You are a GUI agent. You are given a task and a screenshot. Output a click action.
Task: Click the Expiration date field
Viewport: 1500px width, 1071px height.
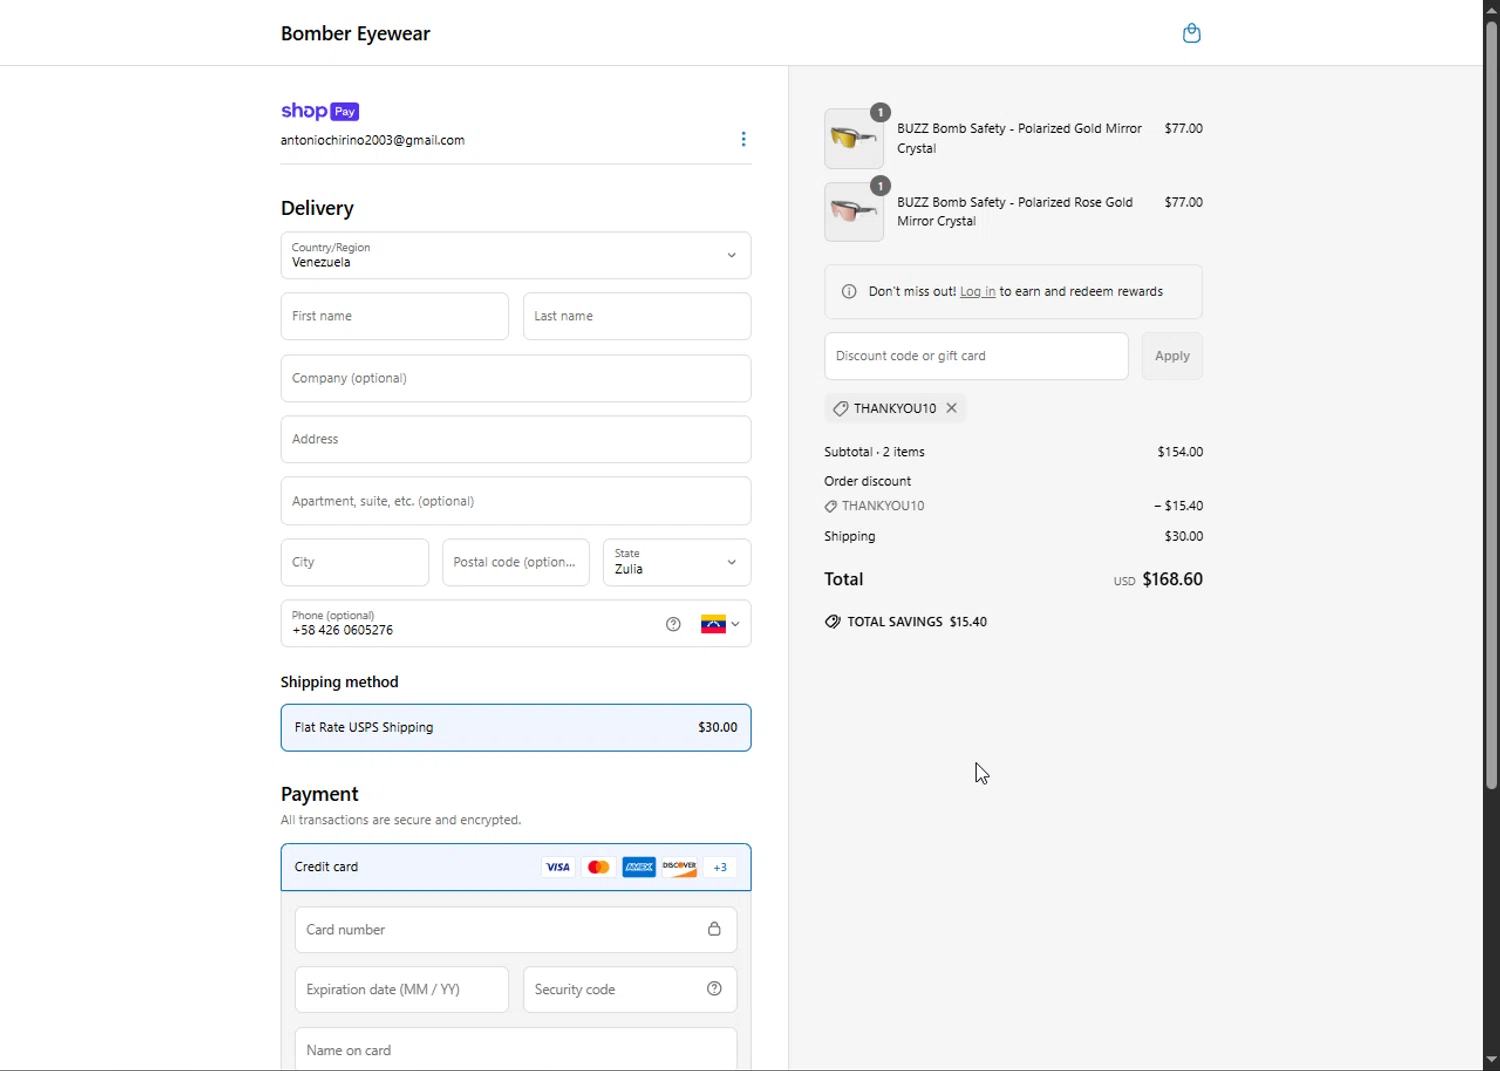tap(402, 989)
